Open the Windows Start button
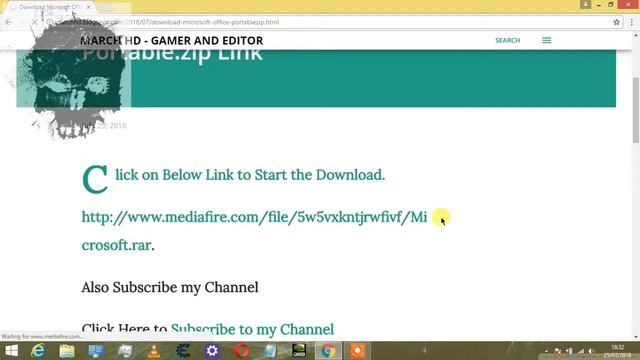 point(11,351)
